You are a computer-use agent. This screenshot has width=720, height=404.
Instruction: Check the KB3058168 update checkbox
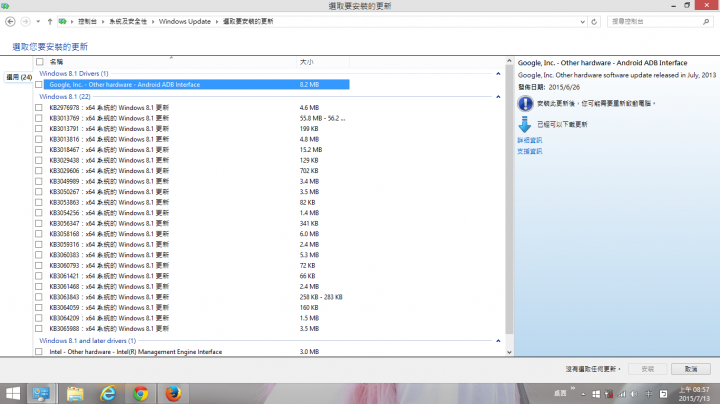point(39,234)
